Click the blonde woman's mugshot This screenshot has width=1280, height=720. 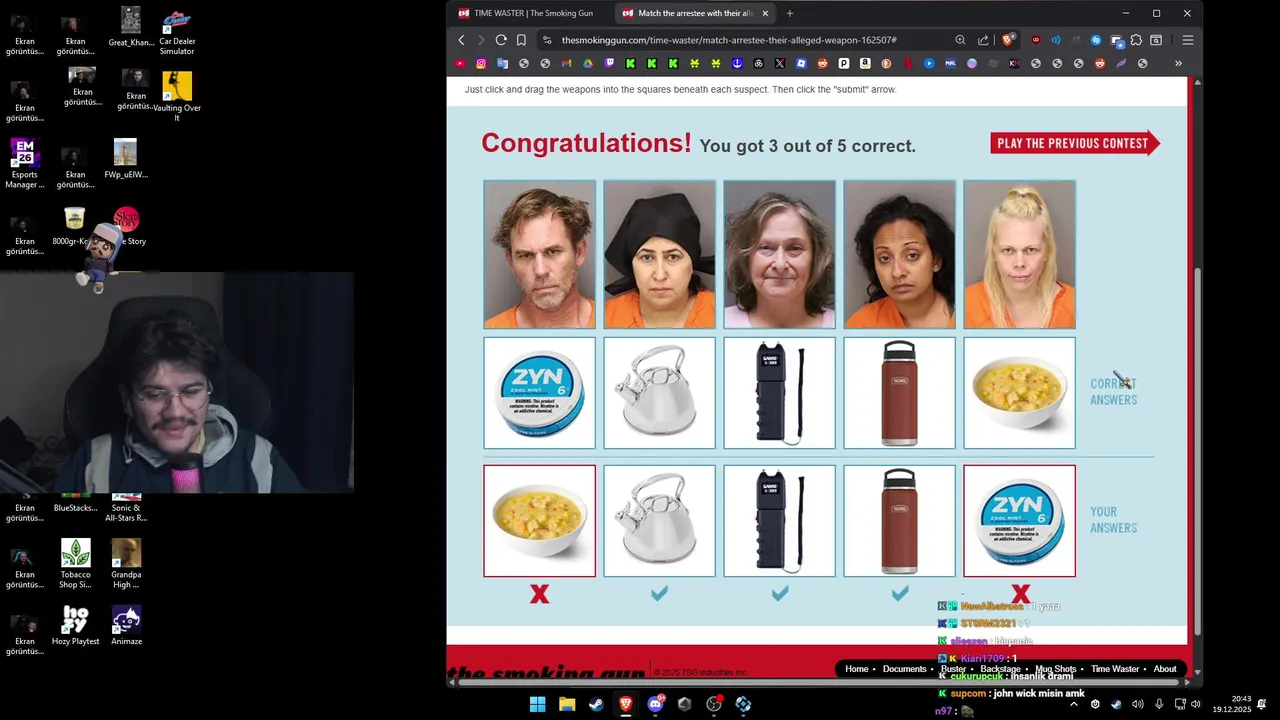point(1019,254)
